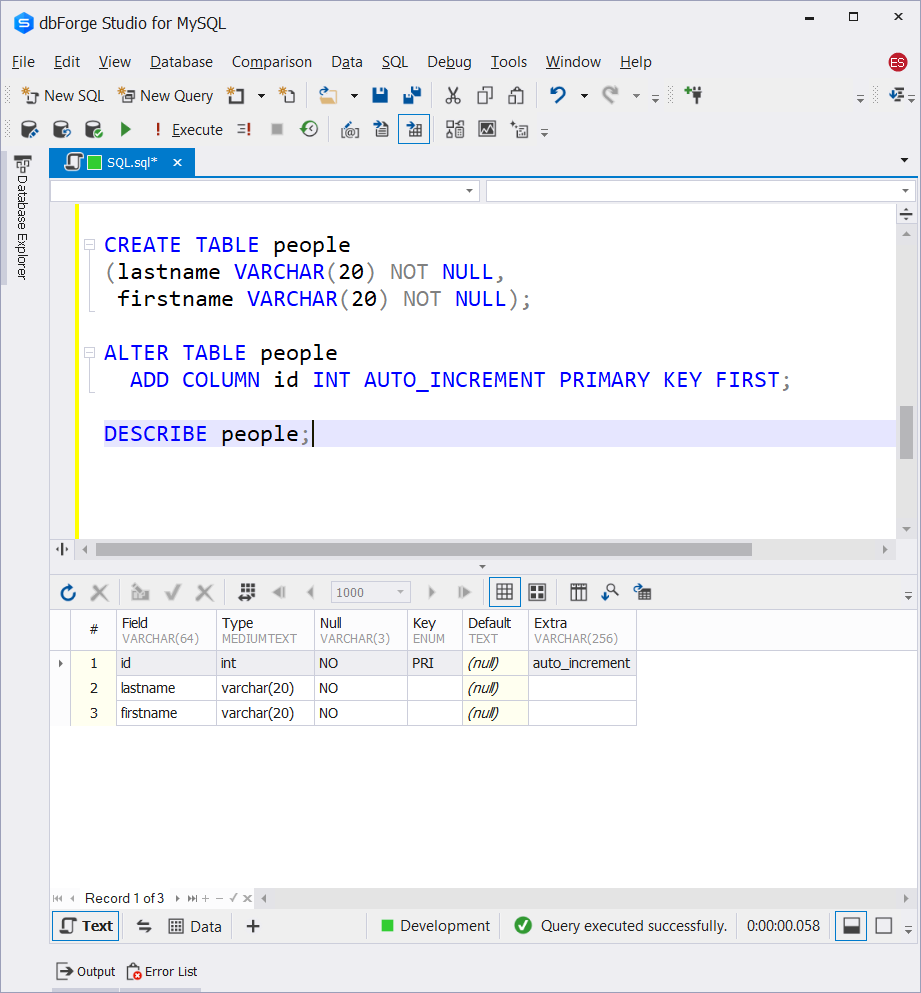Switch results view to card mode
Screen dimensions: 921x993
[x=537, y=592]
